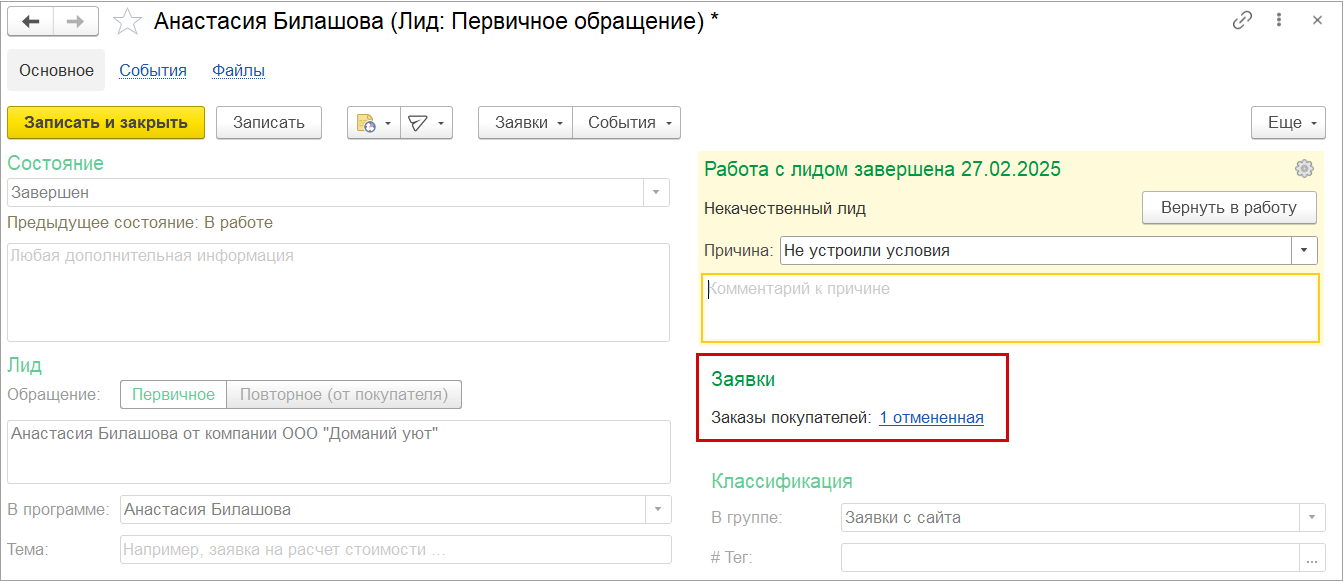Screen dimensions: 1343x581
Task: Click the gear settings icon
Action: 1304,168
